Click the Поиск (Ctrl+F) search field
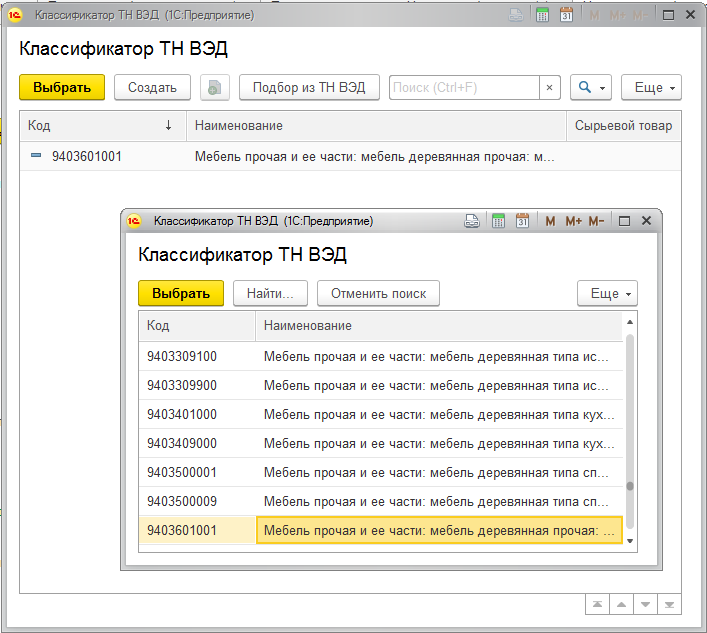This screenshot has width=707, height=633. (463, 88)
